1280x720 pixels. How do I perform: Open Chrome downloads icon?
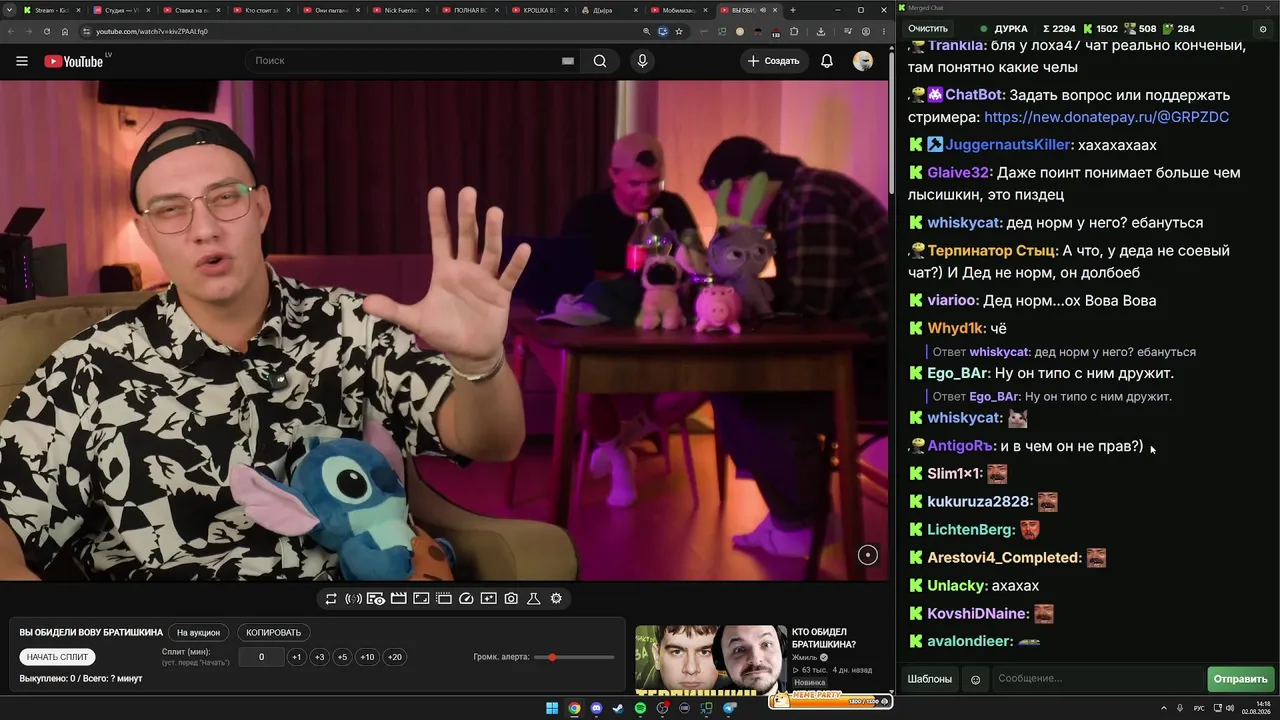pyautogui.click(x=821, y=31)
